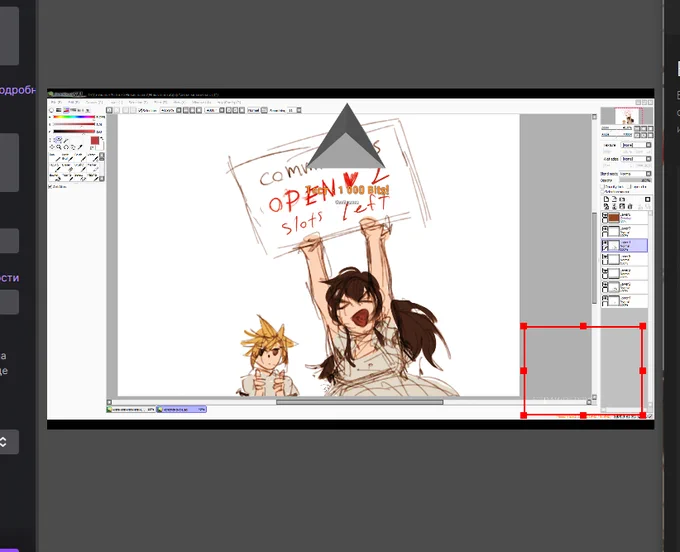
Task: Toggle the Selection checkbox in quick bar
Action: [x=140, y=110]
